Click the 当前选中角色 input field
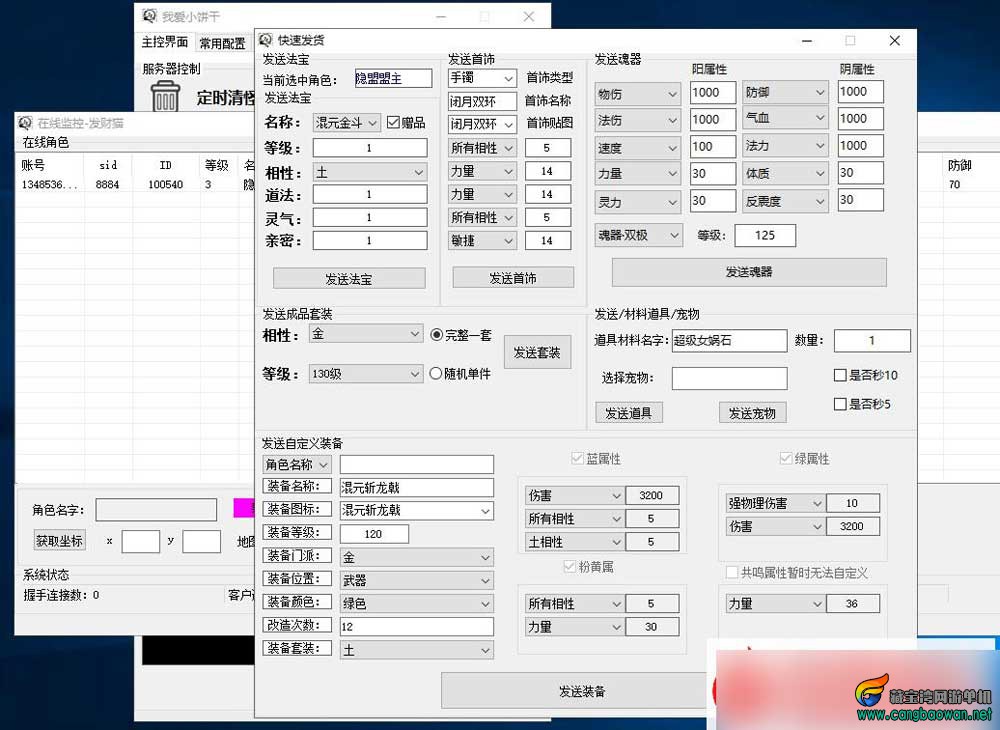1000x730 pixels. pyautogui.click(x=393, y=78)
